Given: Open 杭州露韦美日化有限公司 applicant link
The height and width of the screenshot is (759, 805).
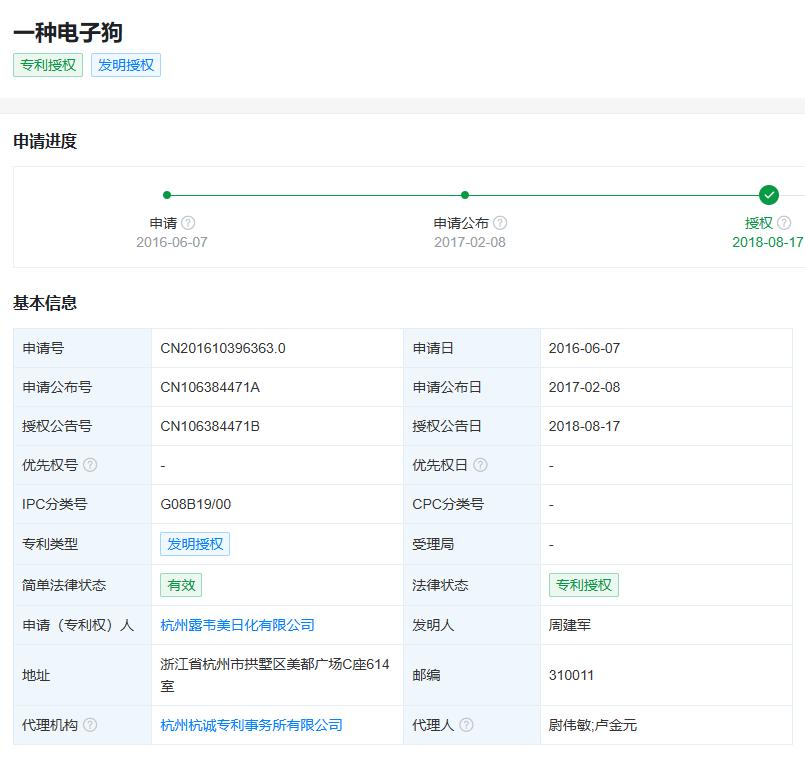Looking at the screenshot, I should [238, 625].
